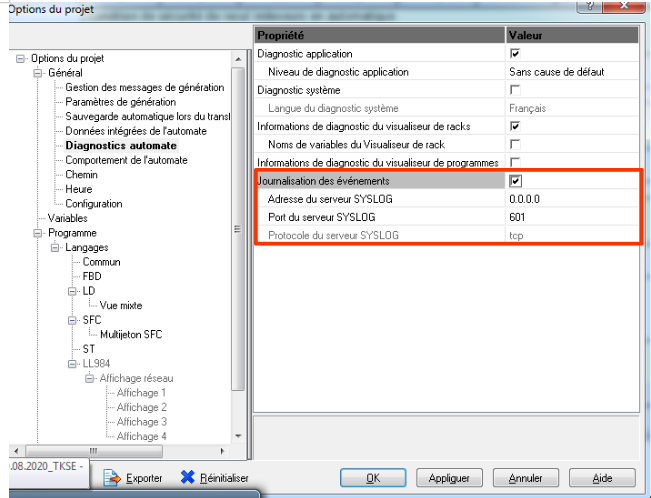The image size is (651, 498).
Task: Select Variables tree item
Action: [68, 218]
